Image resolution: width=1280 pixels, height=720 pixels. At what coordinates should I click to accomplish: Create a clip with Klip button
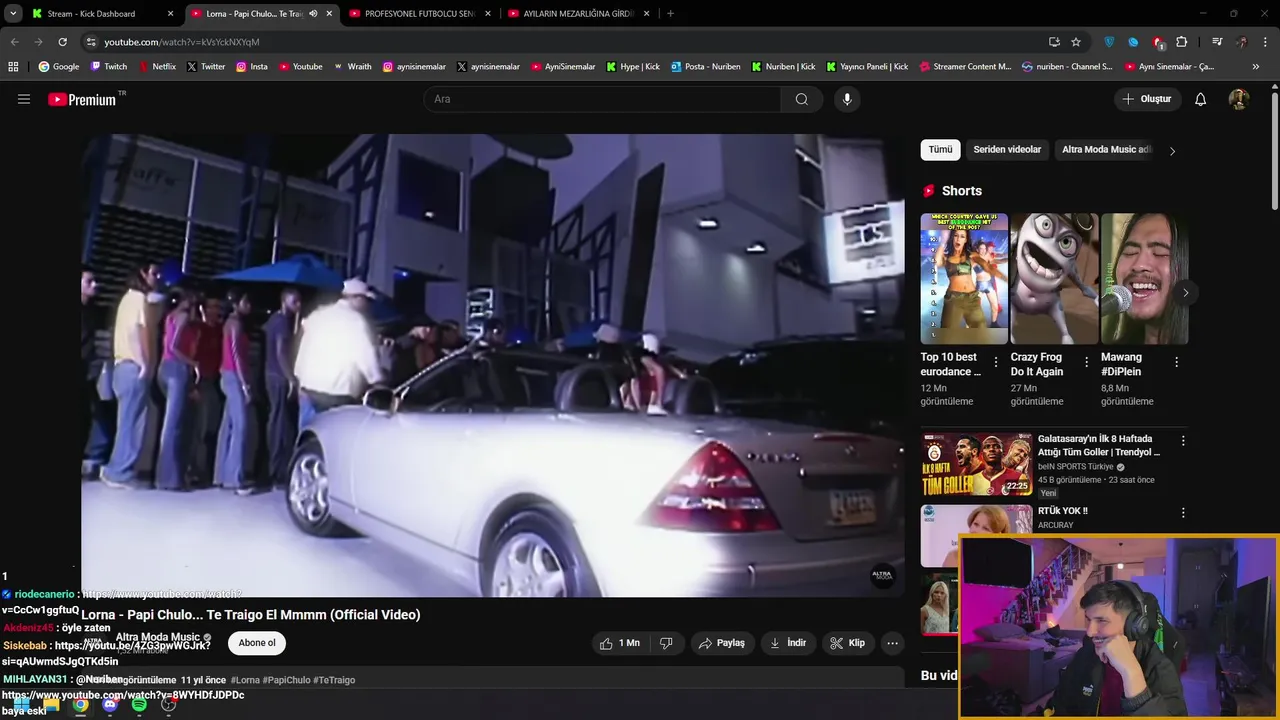[x=848, y=643]
